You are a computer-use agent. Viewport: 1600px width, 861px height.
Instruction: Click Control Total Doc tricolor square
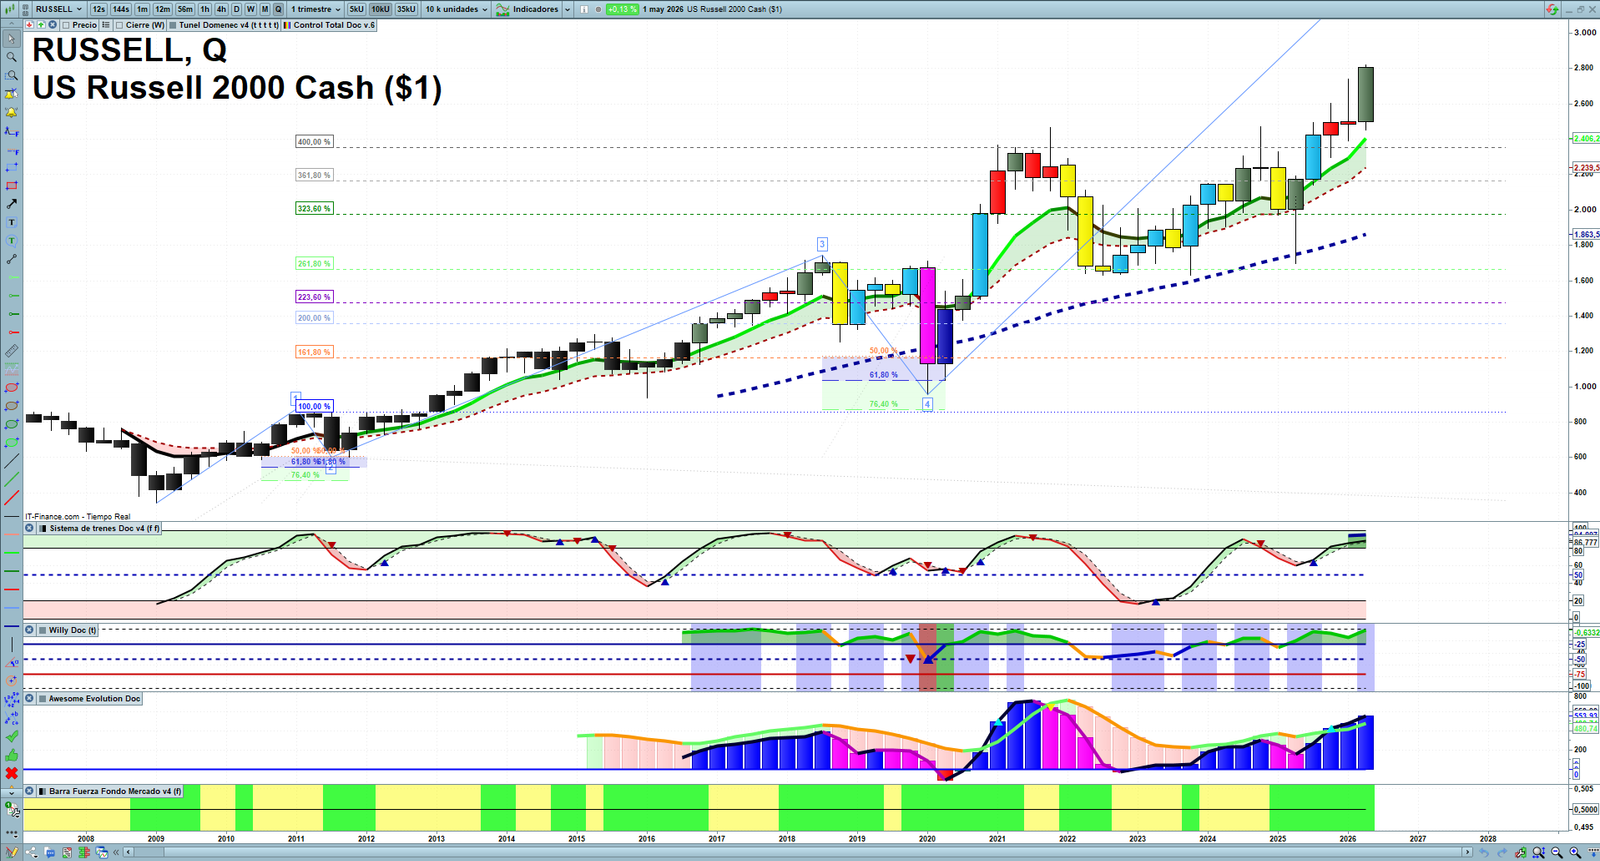(x=286, y=25)
